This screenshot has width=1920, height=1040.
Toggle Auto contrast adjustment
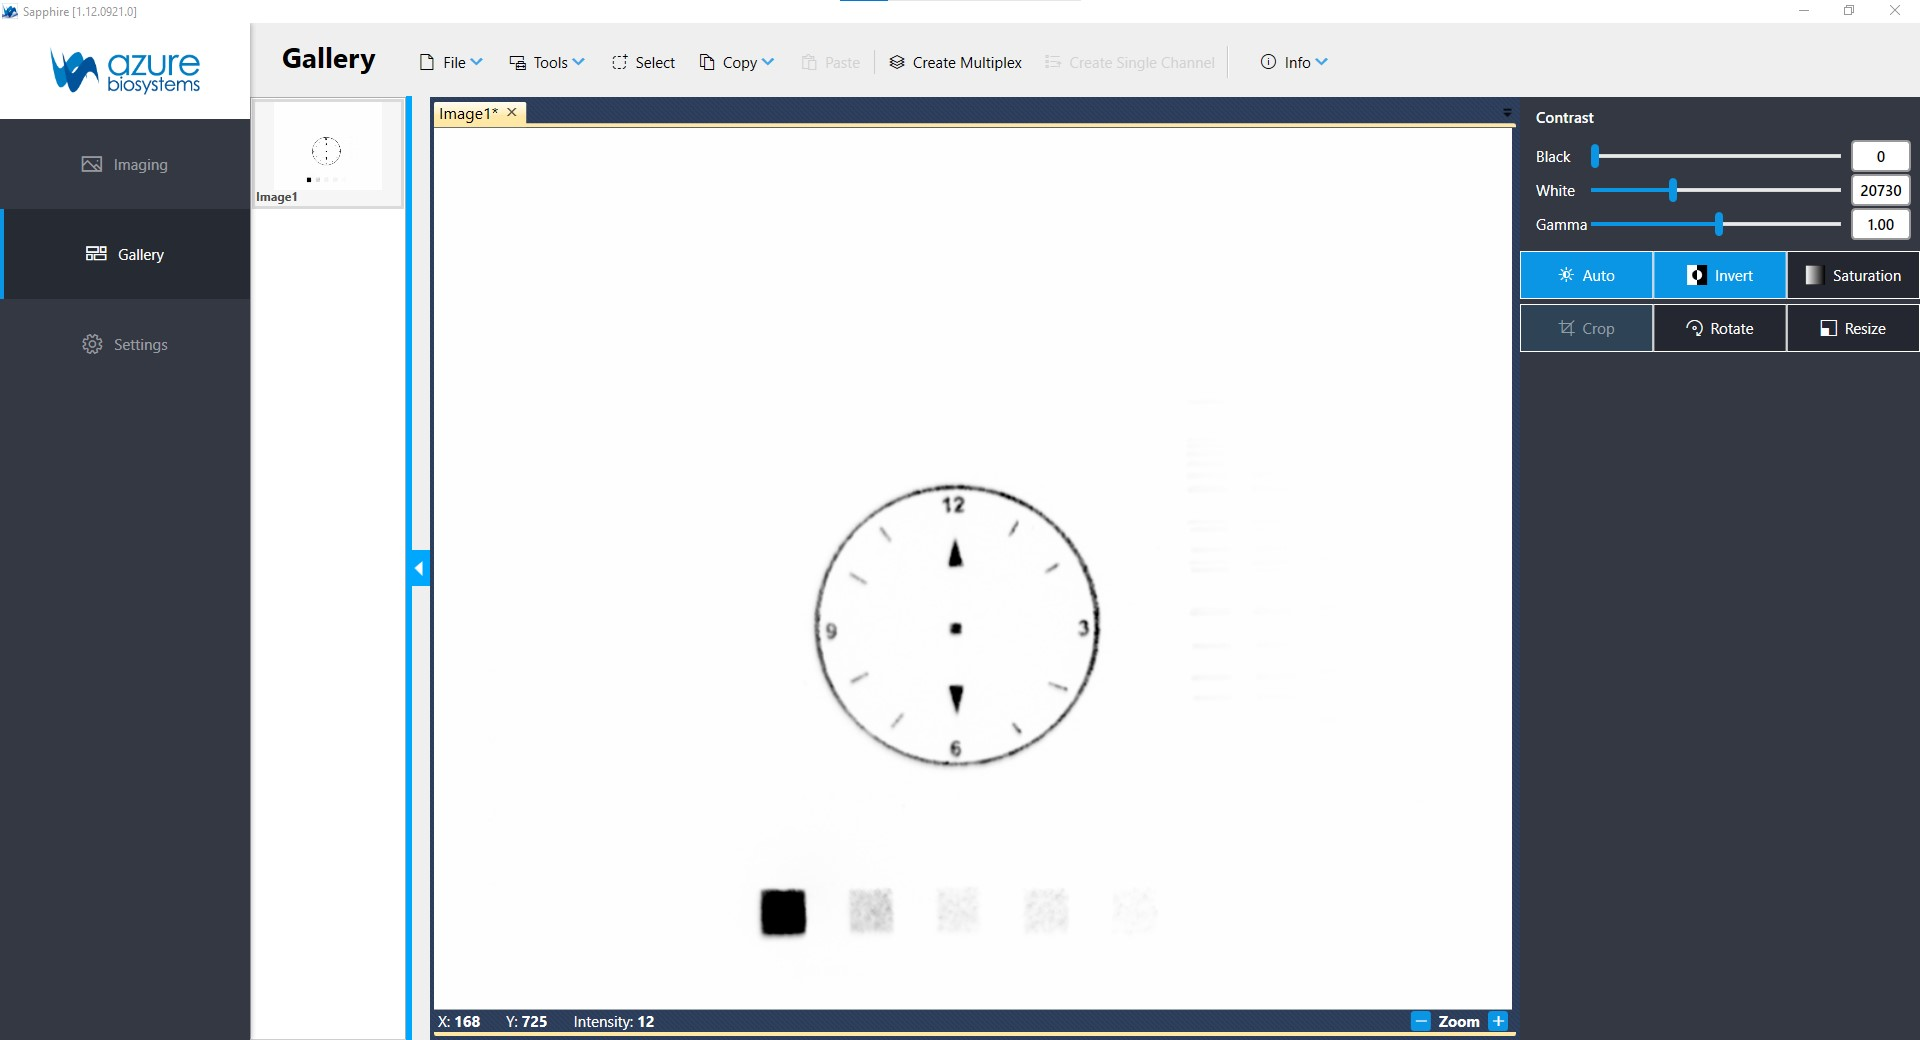pos(1586,275)
